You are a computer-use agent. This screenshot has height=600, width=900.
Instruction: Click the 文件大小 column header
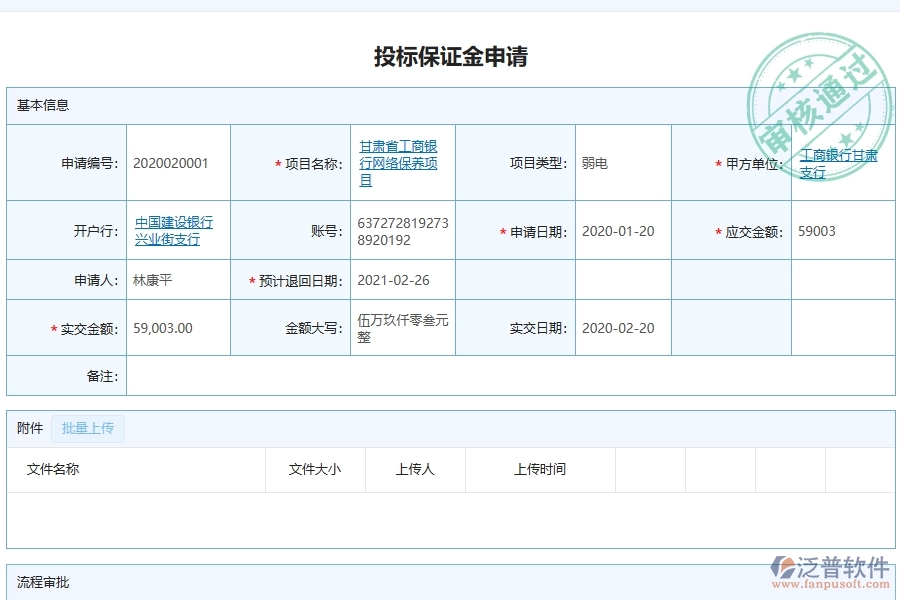pos(313,469)
